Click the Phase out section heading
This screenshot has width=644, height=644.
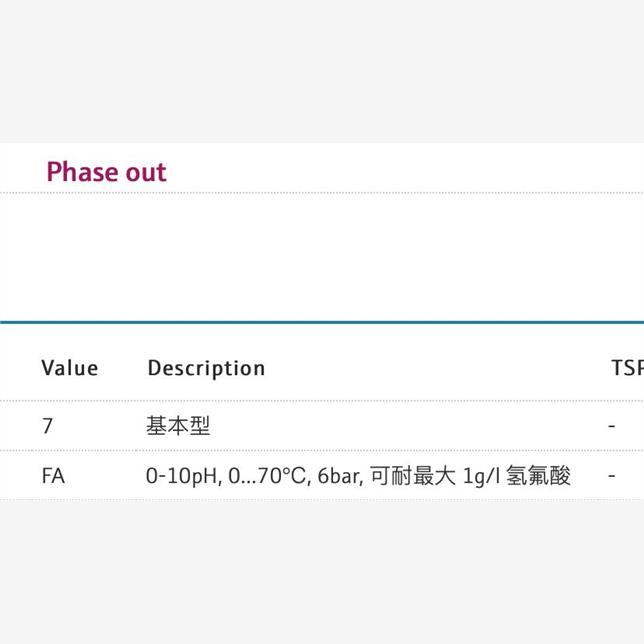click(x=106, y=172)
